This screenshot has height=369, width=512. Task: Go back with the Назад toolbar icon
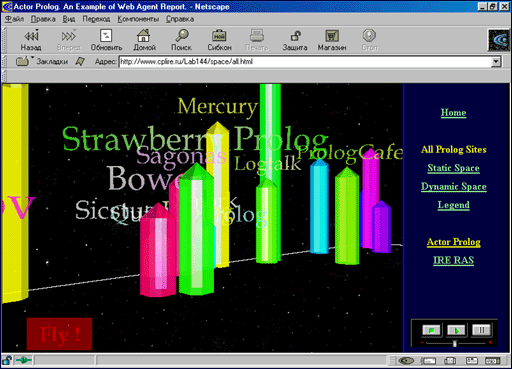pos(31,40)
